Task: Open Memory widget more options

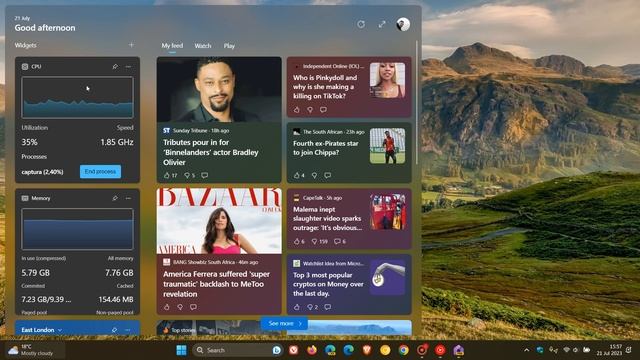Action: coord(129,198)
